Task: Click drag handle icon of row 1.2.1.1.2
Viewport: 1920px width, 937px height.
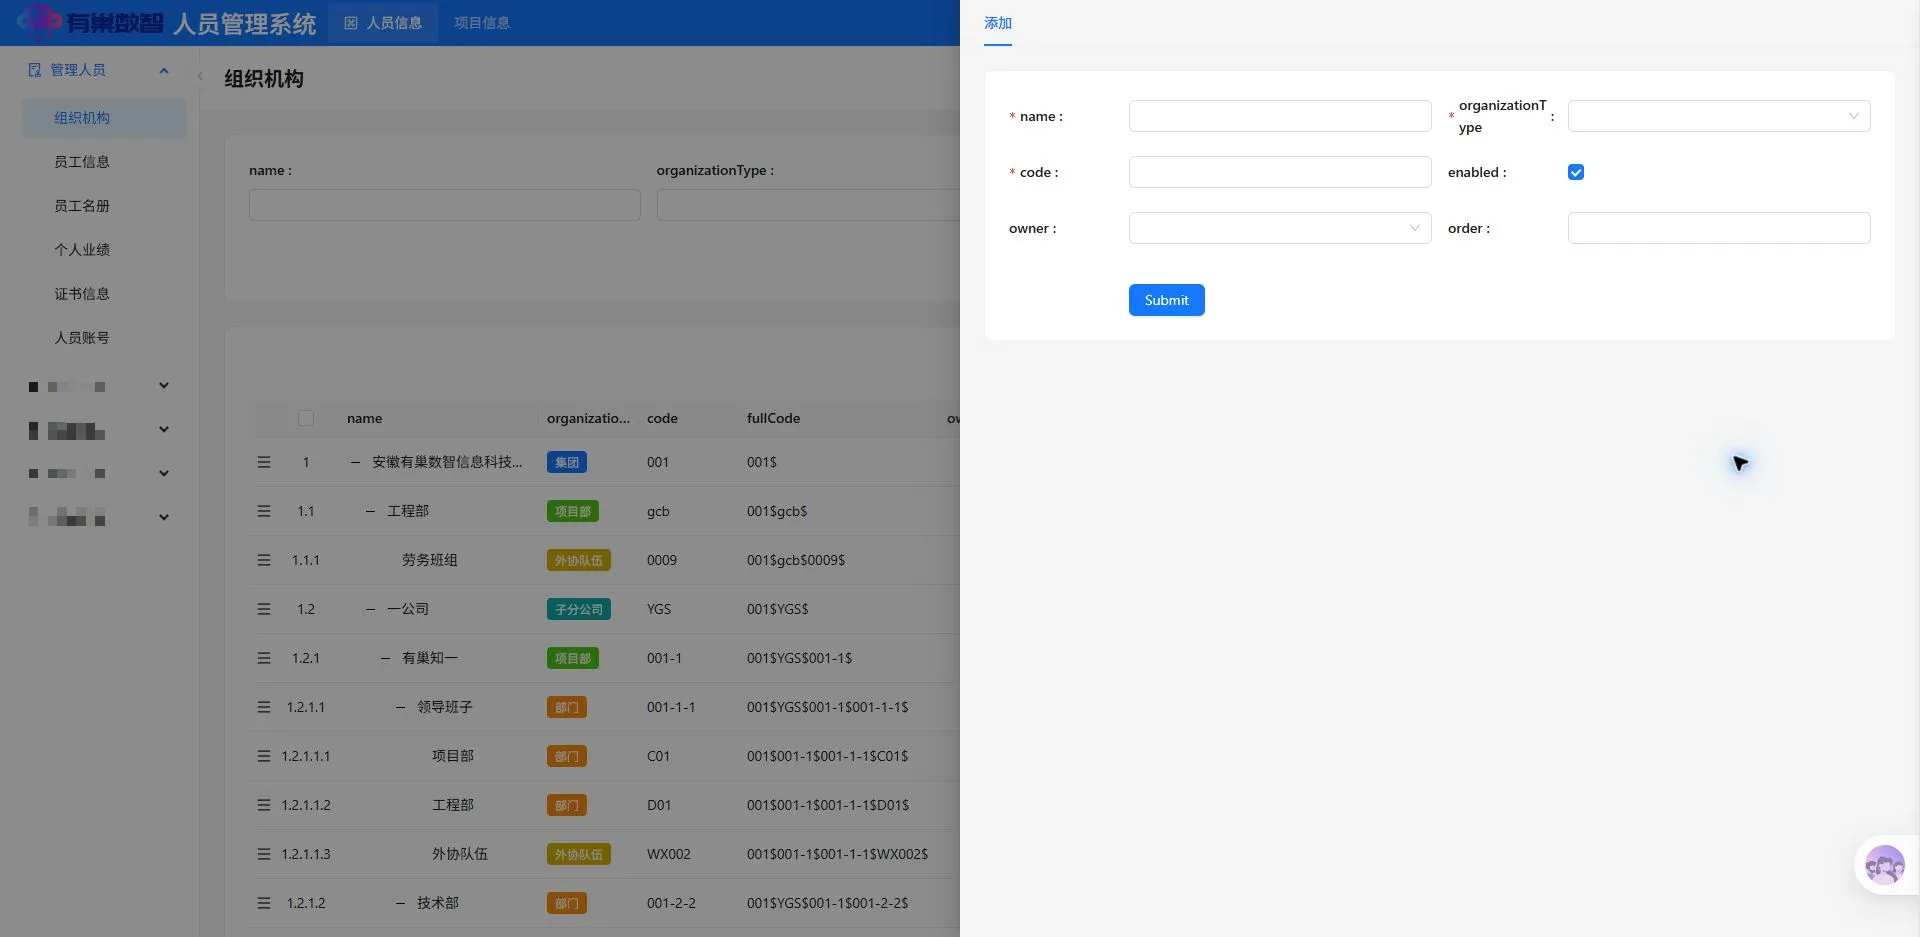Action: (x=264, y=805)
